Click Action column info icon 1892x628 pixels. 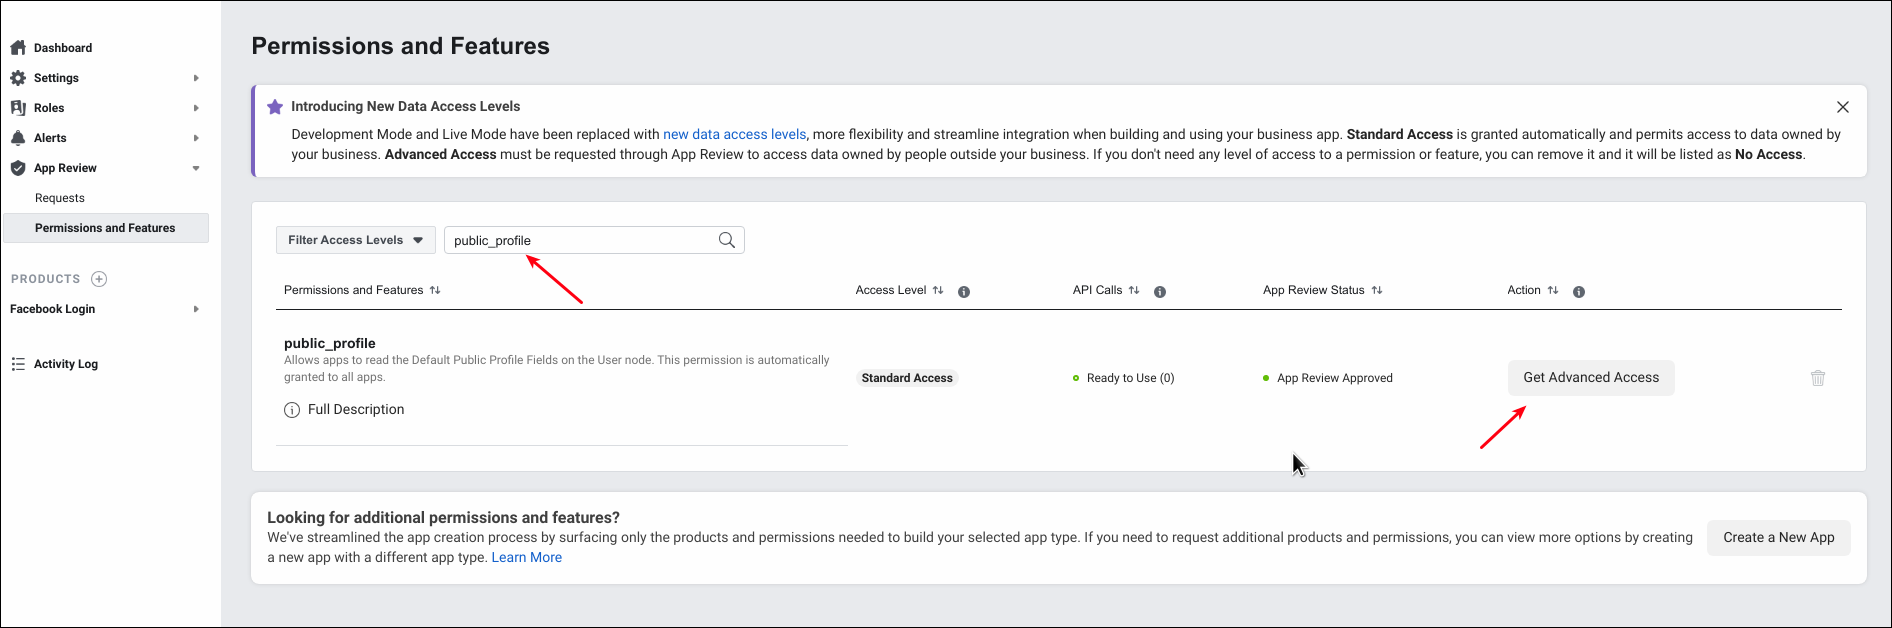tap(1579, 292)
